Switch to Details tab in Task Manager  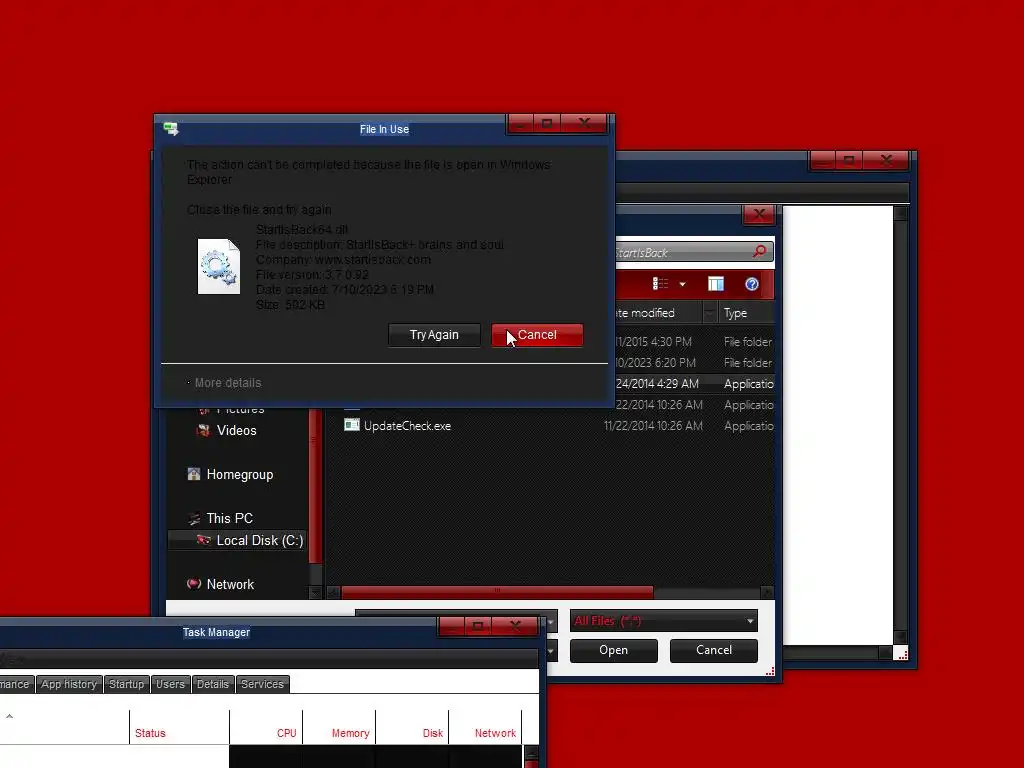[x=213, y=684]
